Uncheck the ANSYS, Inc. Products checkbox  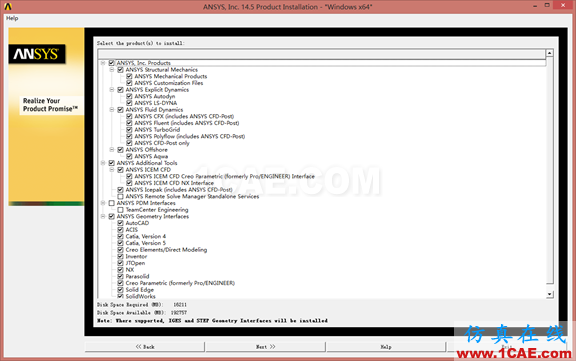coord(112,63)
